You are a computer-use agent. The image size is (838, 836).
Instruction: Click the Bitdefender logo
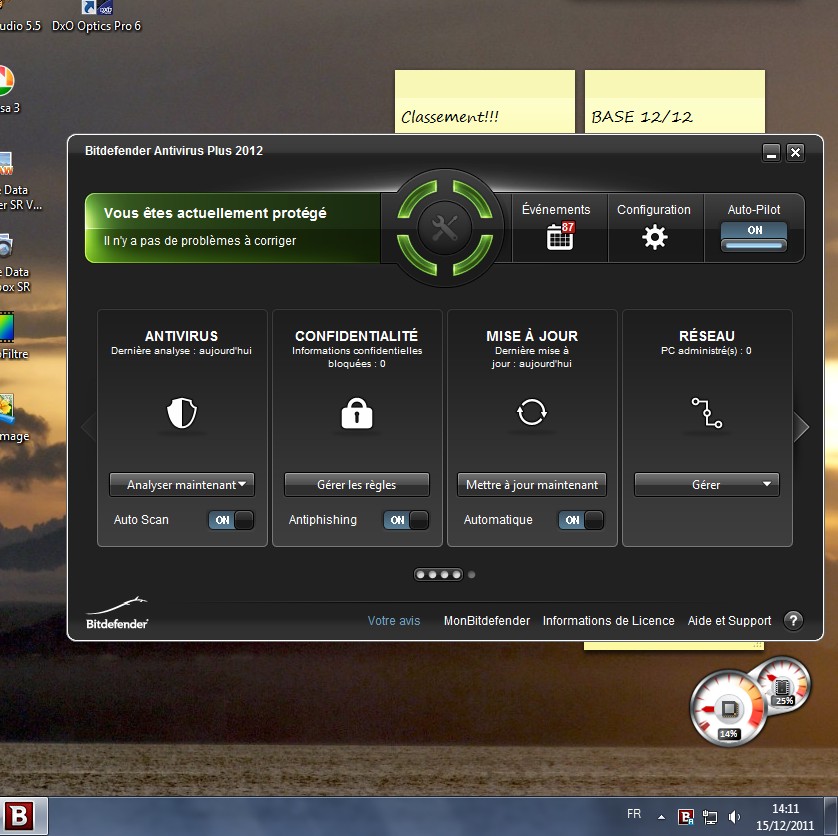click(x=117, y=613)
